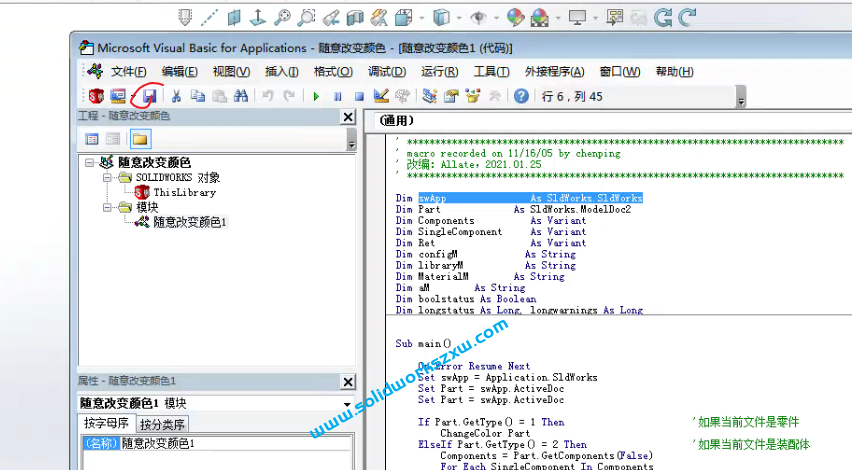The width and height of the screenshot is (852, 470).
Task: Toggle Folders icon in project panel
Action: pyautogui.click(x=140, y=139)
